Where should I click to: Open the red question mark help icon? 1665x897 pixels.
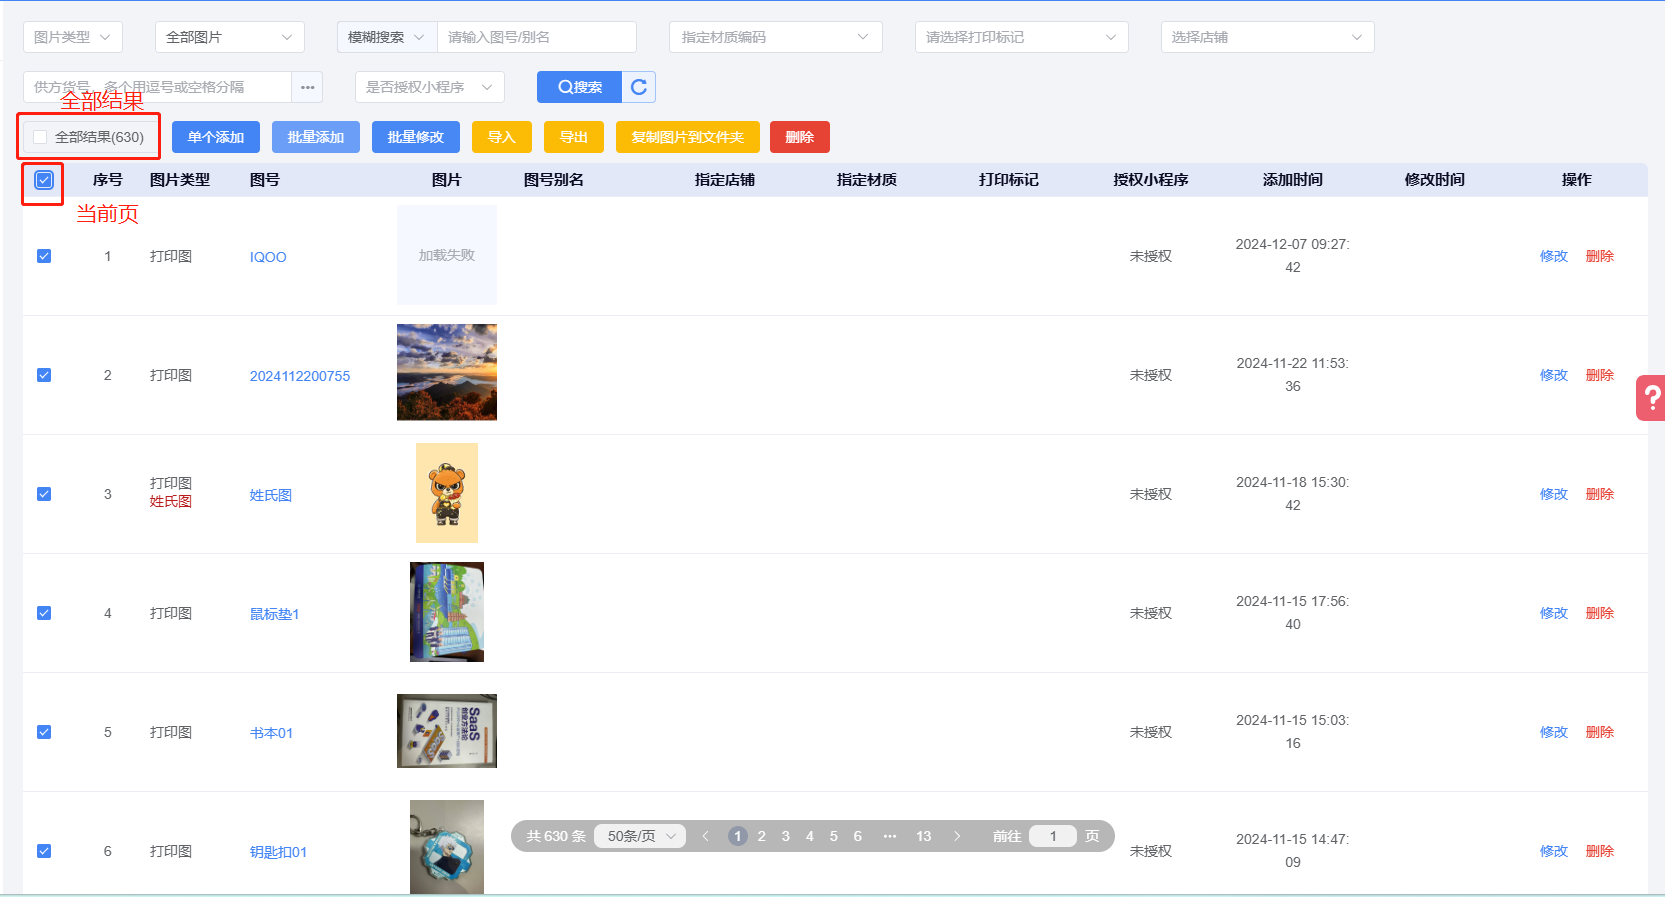[x=1651, y=398]
